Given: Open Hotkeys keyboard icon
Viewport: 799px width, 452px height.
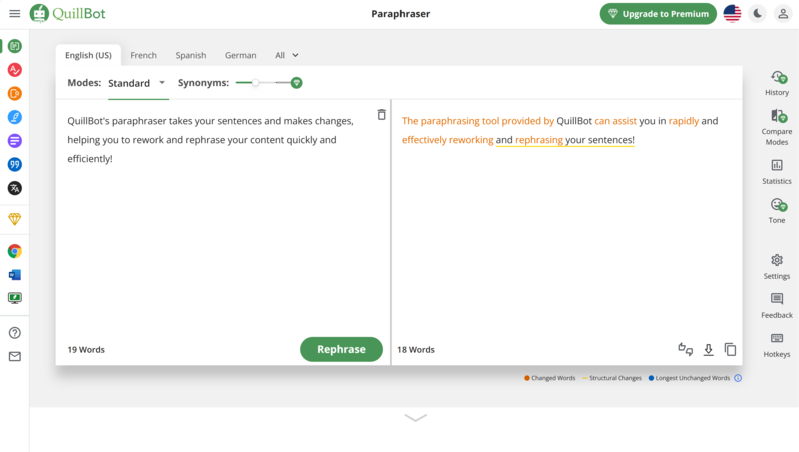Looking at the screenshot, I should tap(777, 339).
